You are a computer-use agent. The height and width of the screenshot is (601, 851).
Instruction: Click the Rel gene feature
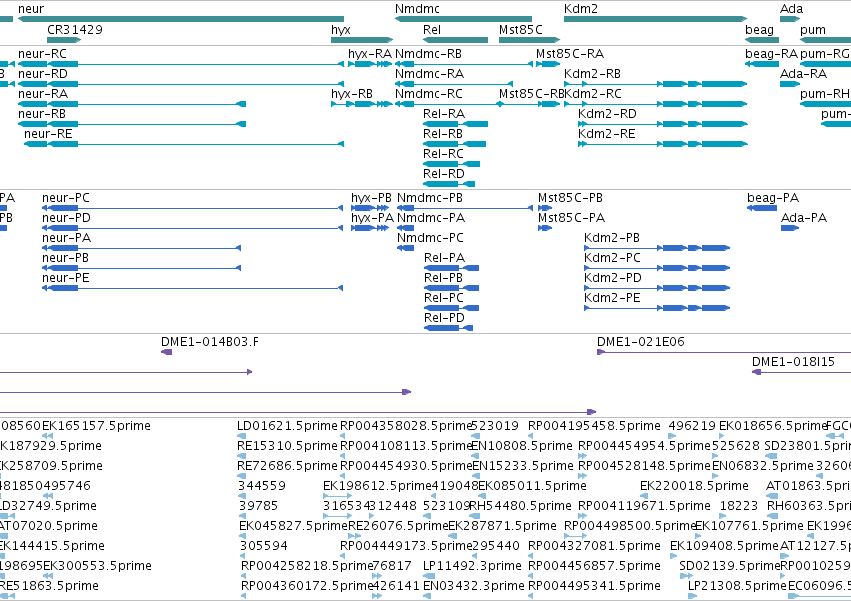(x=455, y=40)
